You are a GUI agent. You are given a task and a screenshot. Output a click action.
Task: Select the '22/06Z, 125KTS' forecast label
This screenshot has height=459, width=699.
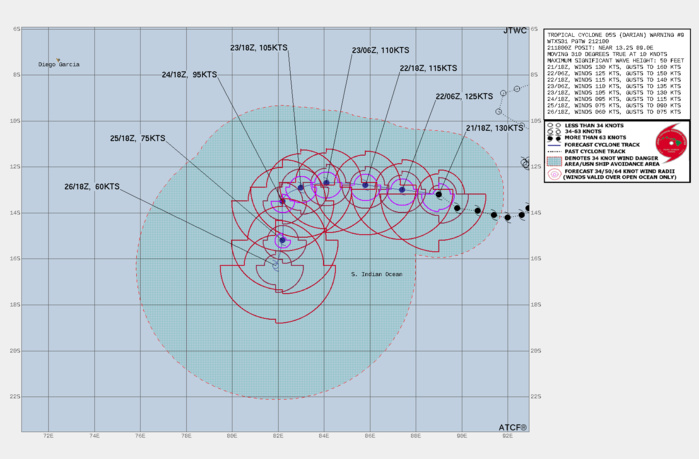[463, 97]
